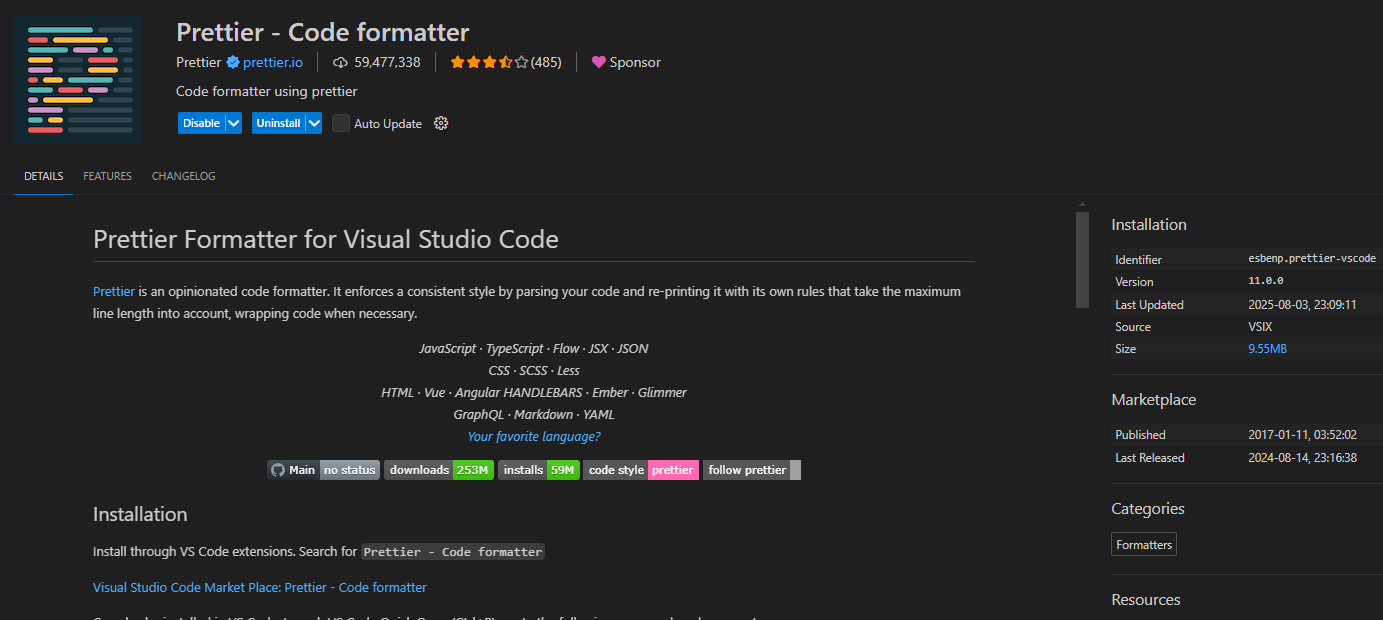Open the extension settings gear icon
The height and width of the screenshot is (620, 1383).
coord(441,123)
